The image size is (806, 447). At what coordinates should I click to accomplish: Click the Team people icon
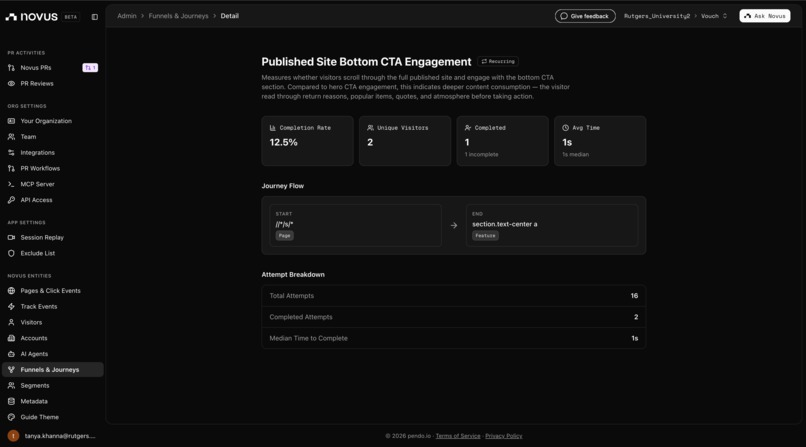tap(11, 137)
